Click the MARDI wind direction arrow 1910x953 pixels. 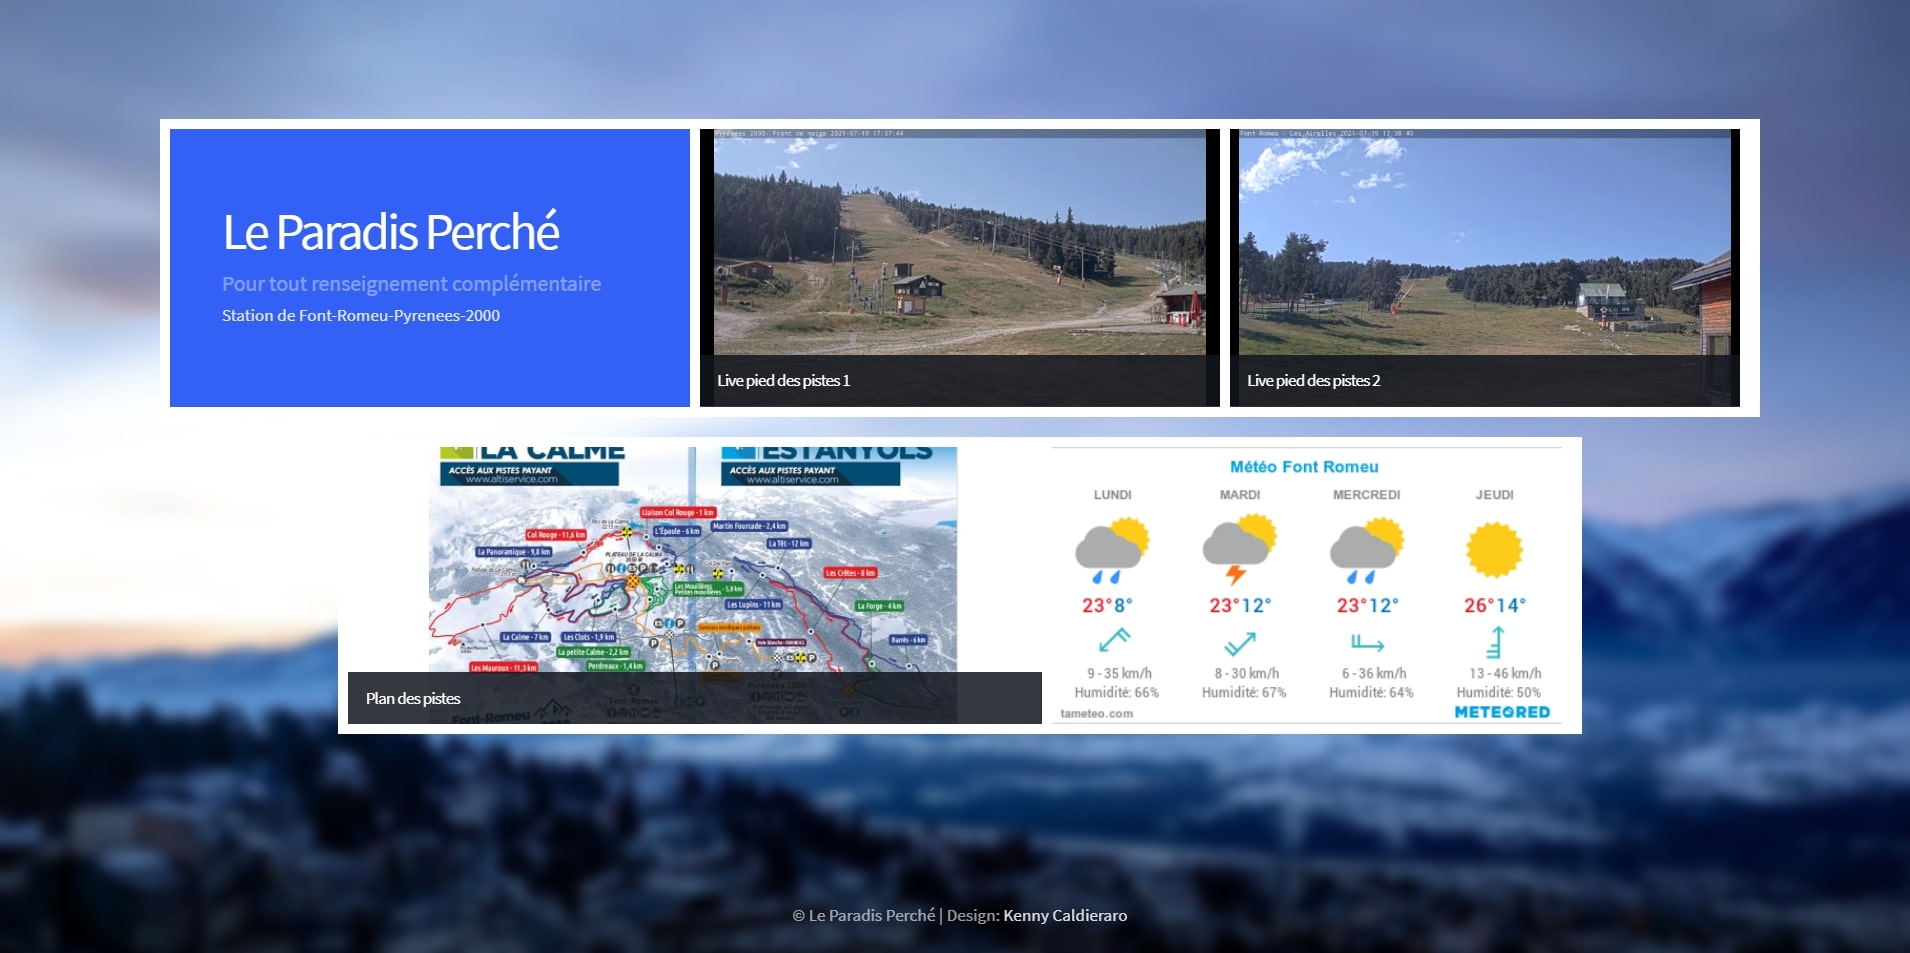pos(1240,643)
